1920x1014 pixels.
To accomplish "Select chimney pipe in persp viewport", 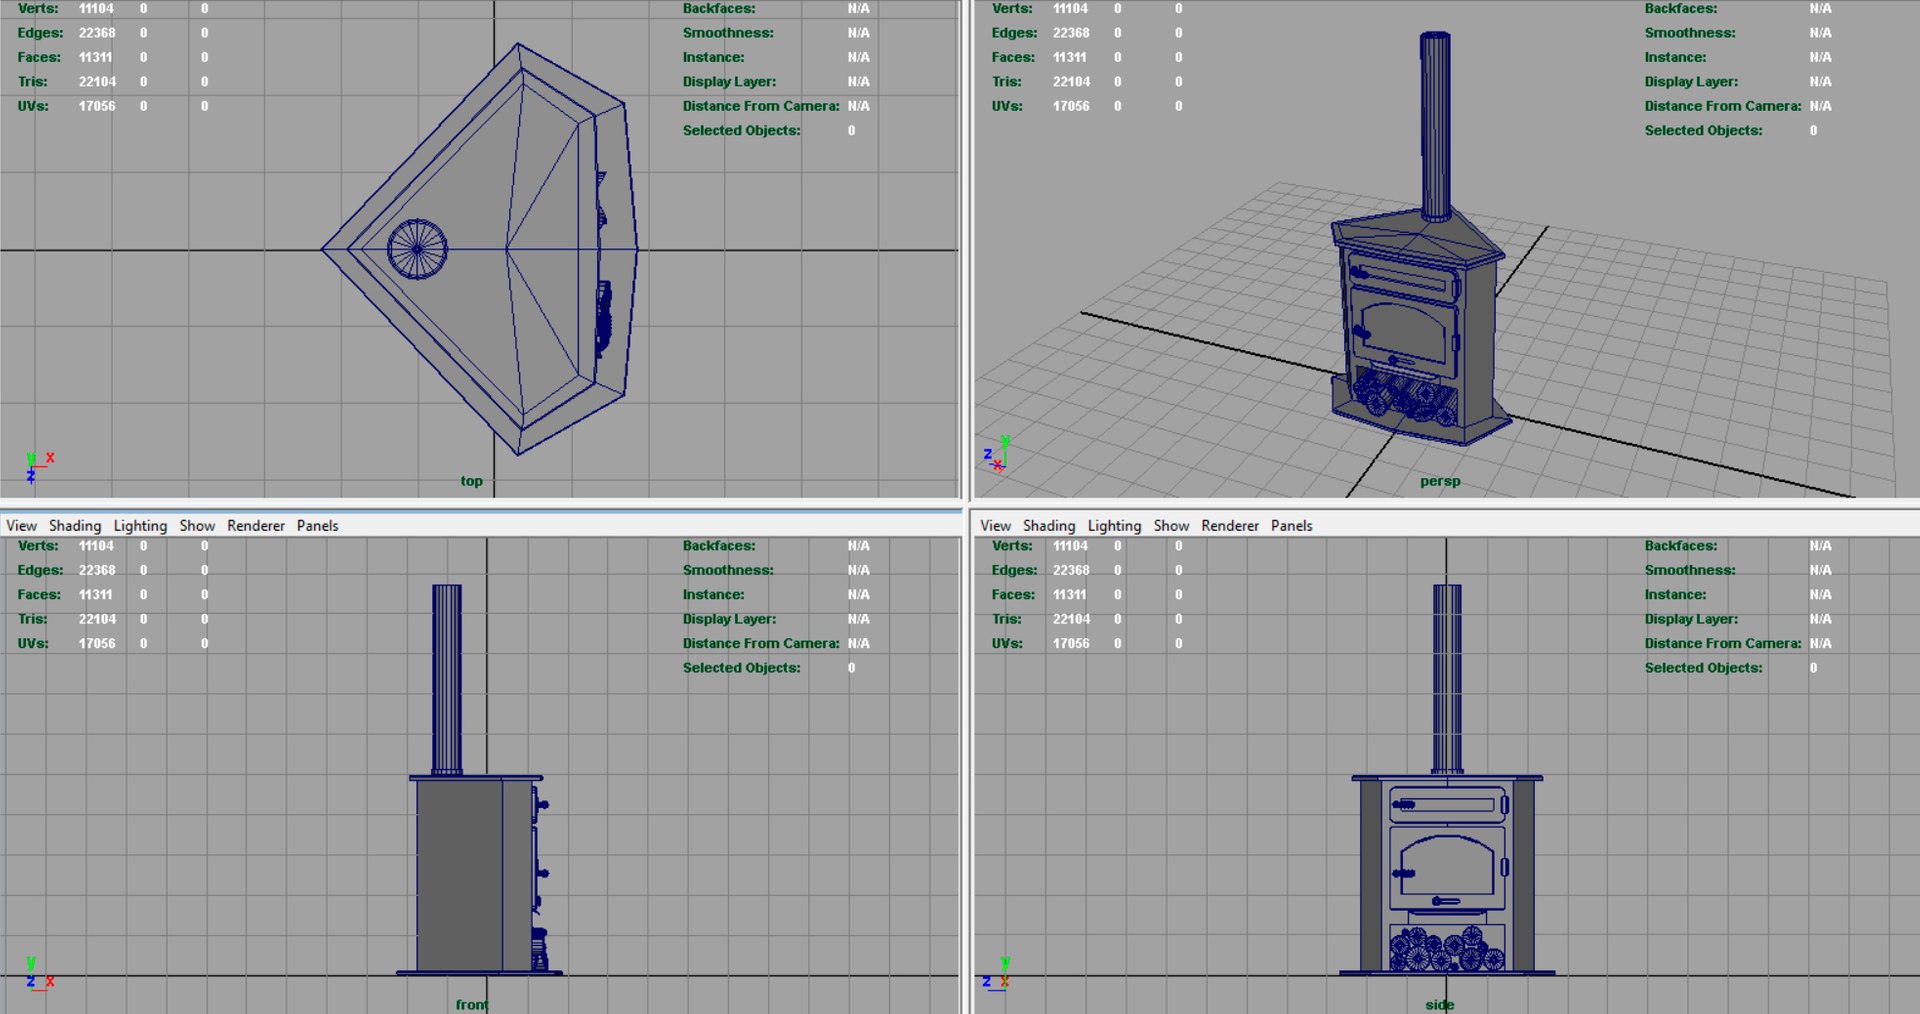I will pos(1436,125).
